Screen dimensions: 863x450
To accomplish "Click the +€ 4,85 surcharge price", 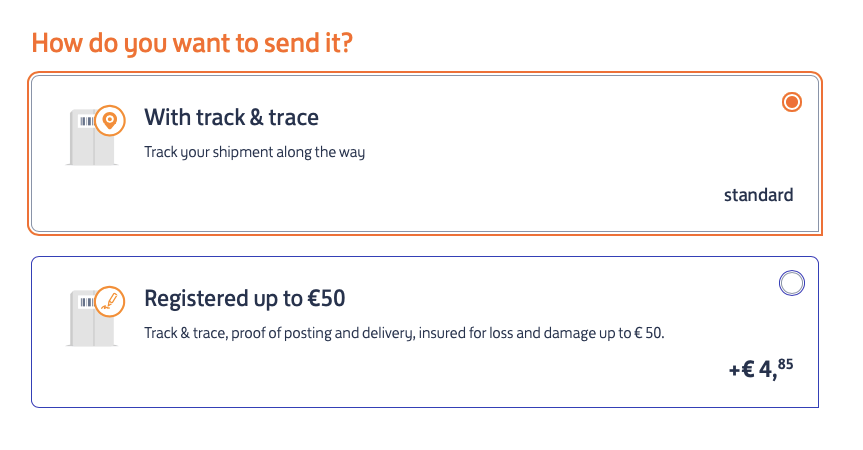I will [760, 369].
